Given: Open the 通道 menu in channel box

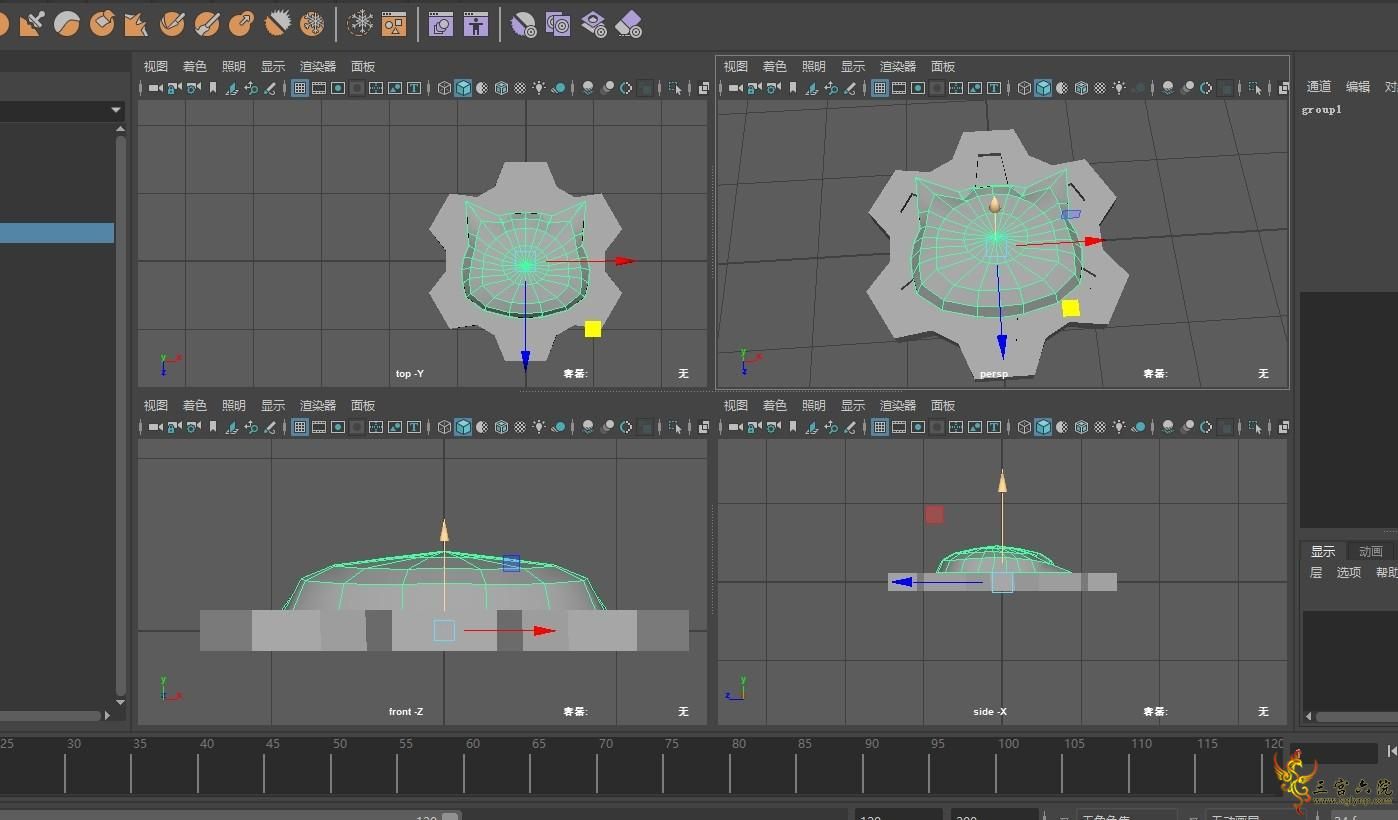Looking at the screenshot, I should [1319, 86].
